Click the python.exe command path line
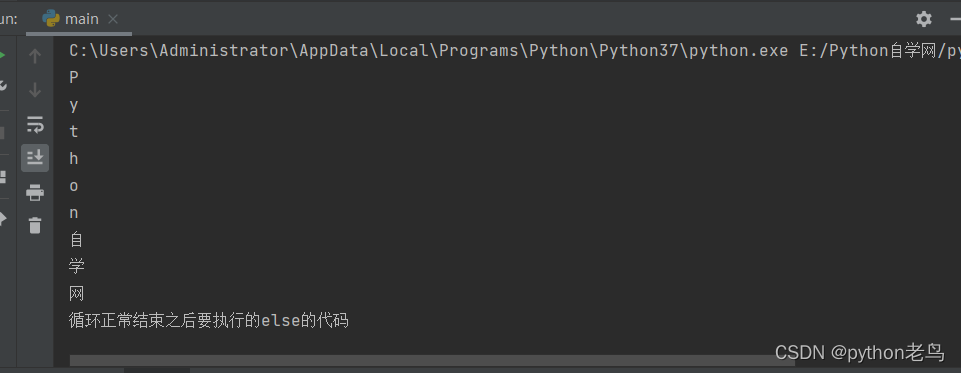 (515, 51)
